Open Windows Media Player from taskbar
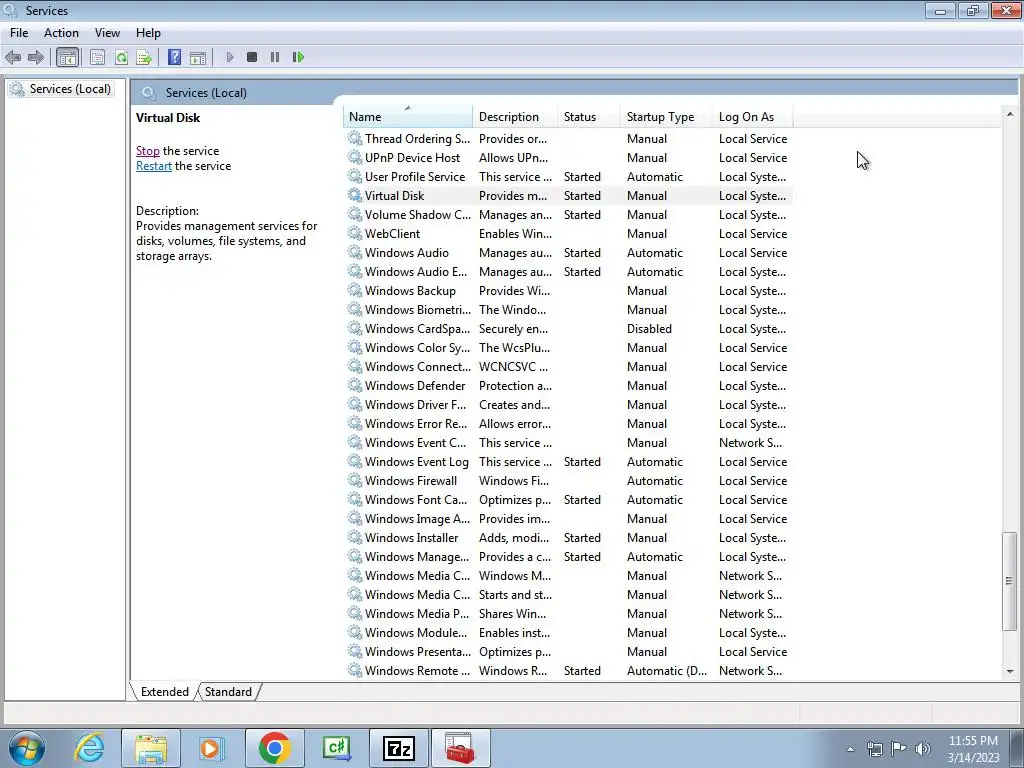Screen dimensions: 1024x768 click(211, 748)
